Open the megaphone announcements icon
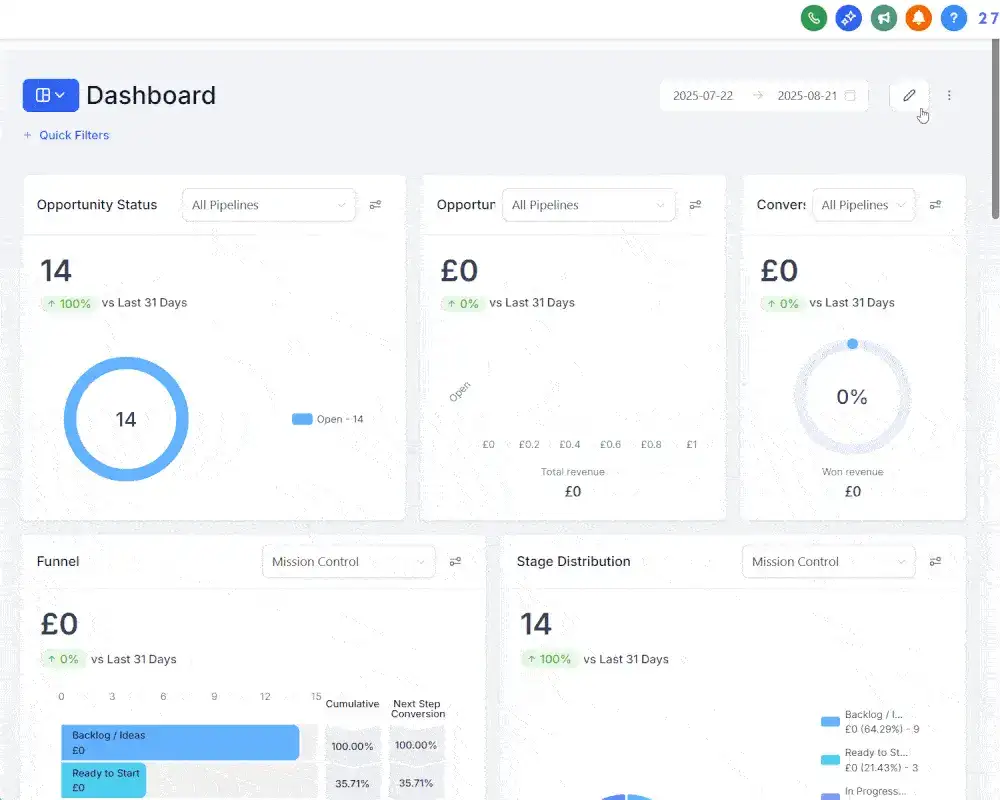This screenshot has height=800, width=1000. [x=884, y=18]
